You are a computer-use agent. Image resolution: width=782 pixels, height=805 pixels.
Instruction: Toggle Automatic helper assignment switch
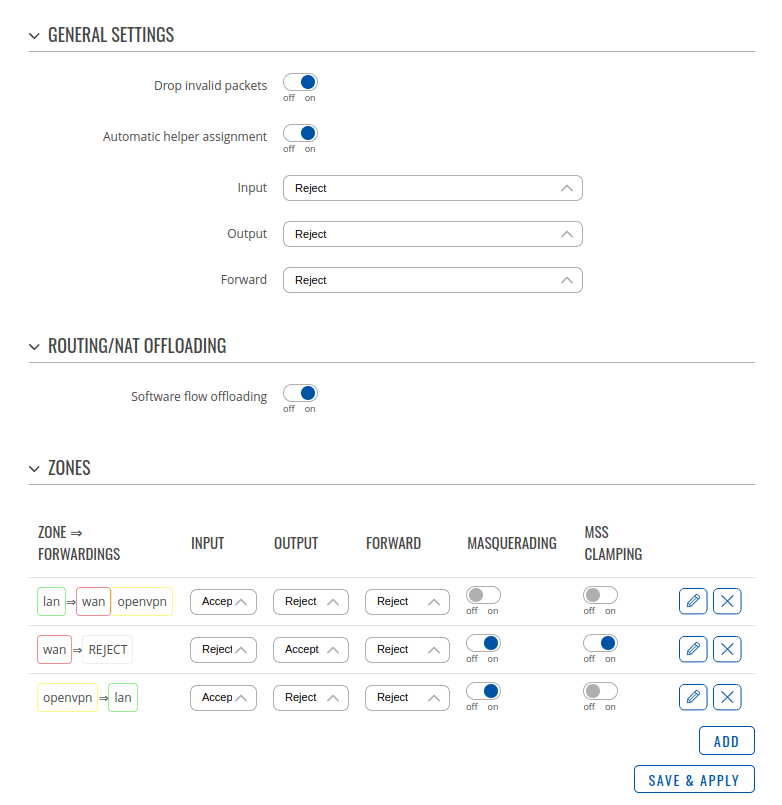[x=300, y=133]
